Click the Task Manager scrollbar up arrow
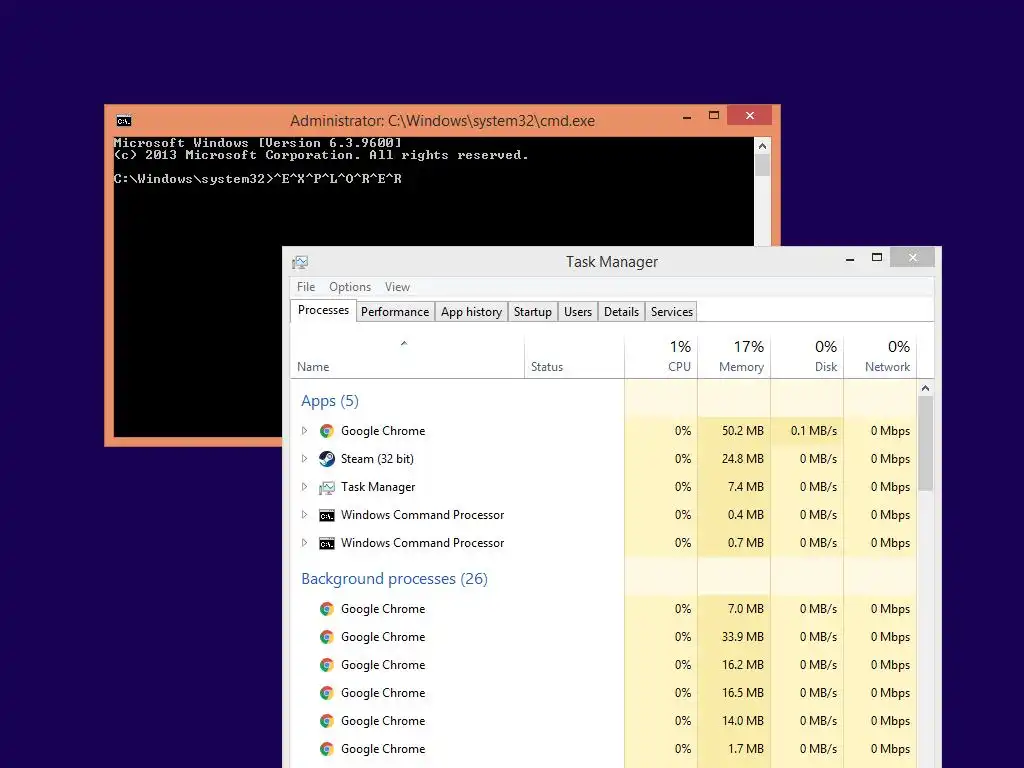Screen dimensions: 1024x768 (925, 388)
